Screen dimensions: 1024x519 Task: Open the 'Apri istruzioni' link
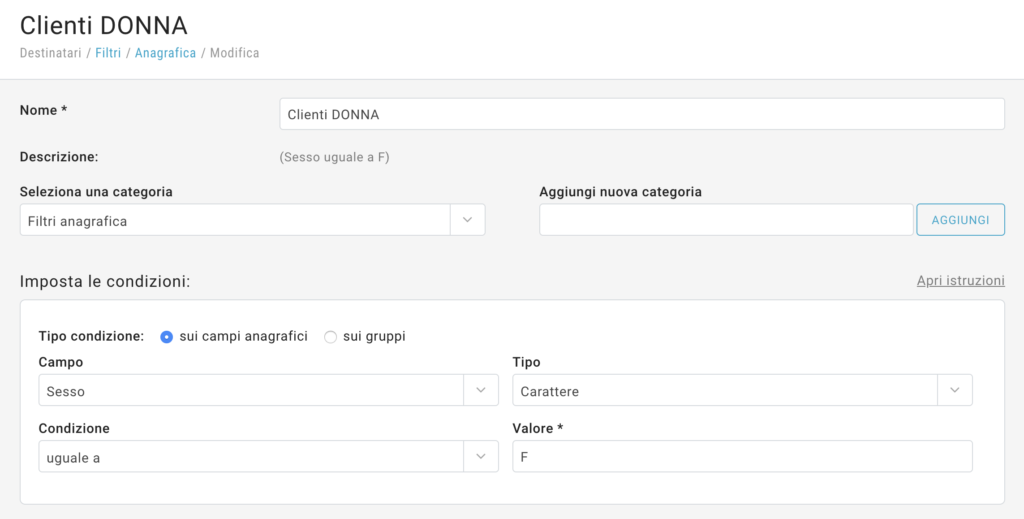click(960, 281)
